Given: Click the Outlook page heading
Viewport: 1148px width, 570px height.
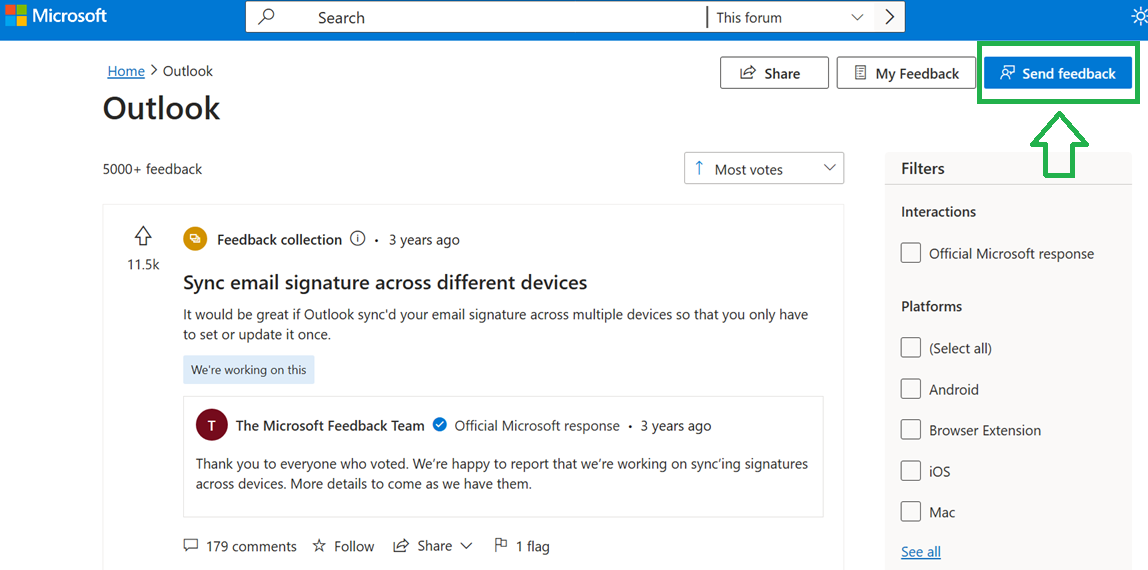Looking at the screenshot, I should coord(161,108).
